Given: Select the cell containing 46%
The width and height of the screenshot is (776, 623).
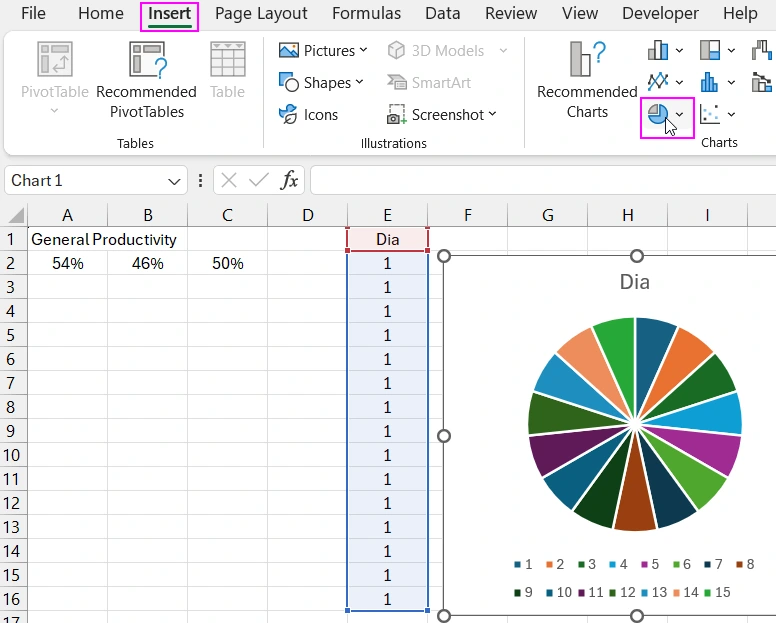Looking at the screenshot, I should [x=147, y=263].
